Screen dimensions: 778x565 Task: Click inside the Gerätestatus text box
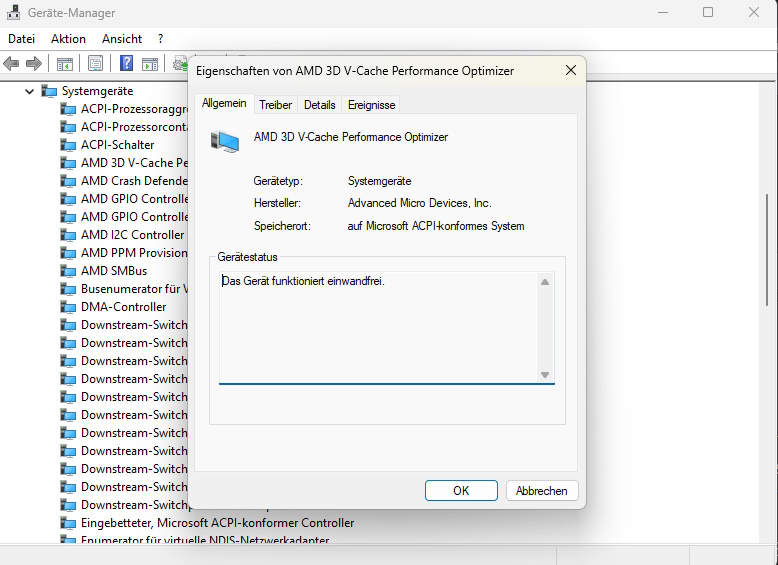click(379, 328)
